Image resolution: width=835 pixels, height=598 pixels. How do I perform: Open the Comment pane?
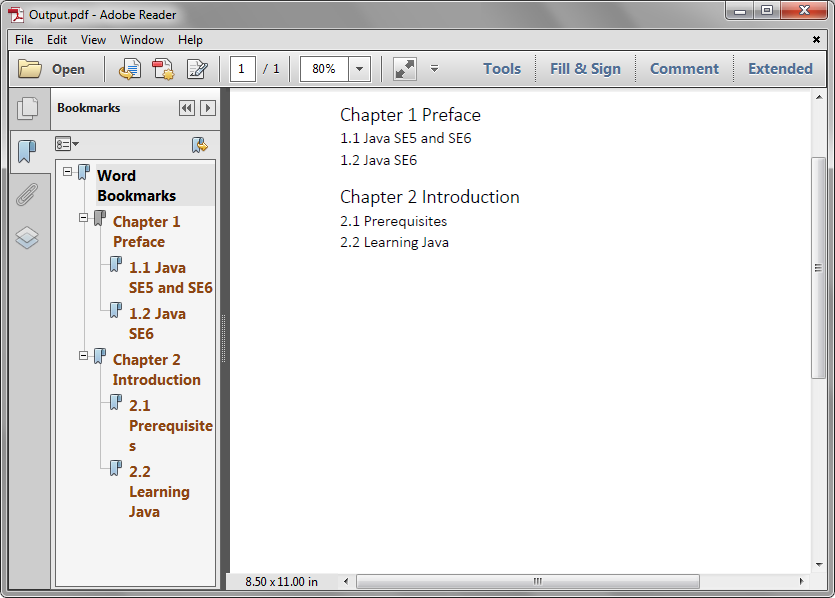684,69
